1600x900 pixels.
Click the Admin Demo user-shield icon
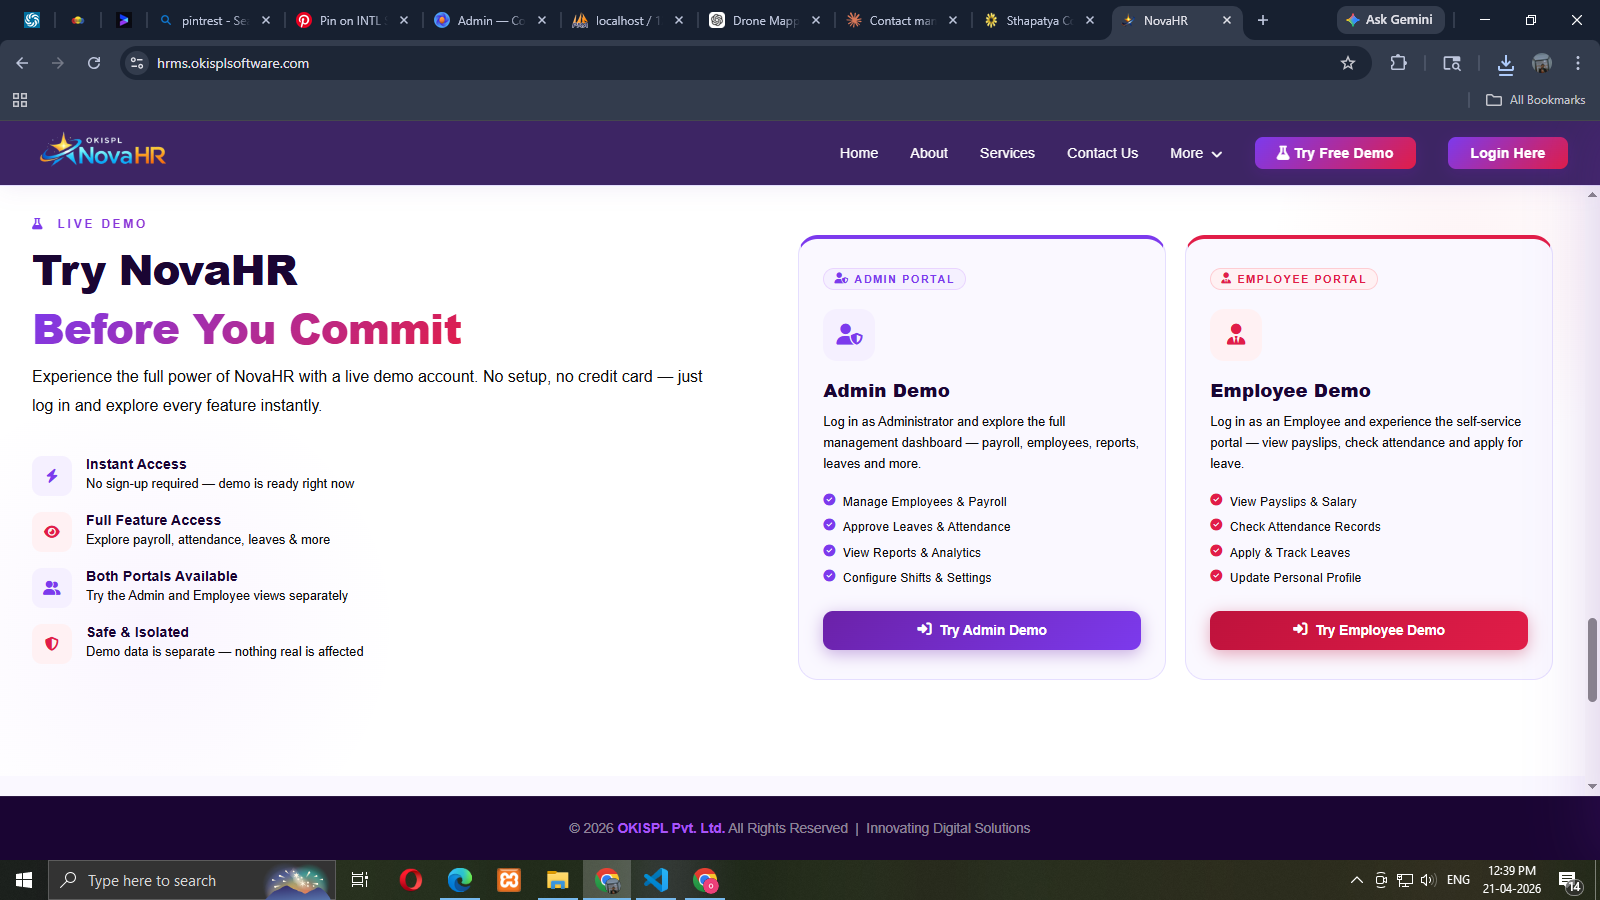tap(849, 335)
